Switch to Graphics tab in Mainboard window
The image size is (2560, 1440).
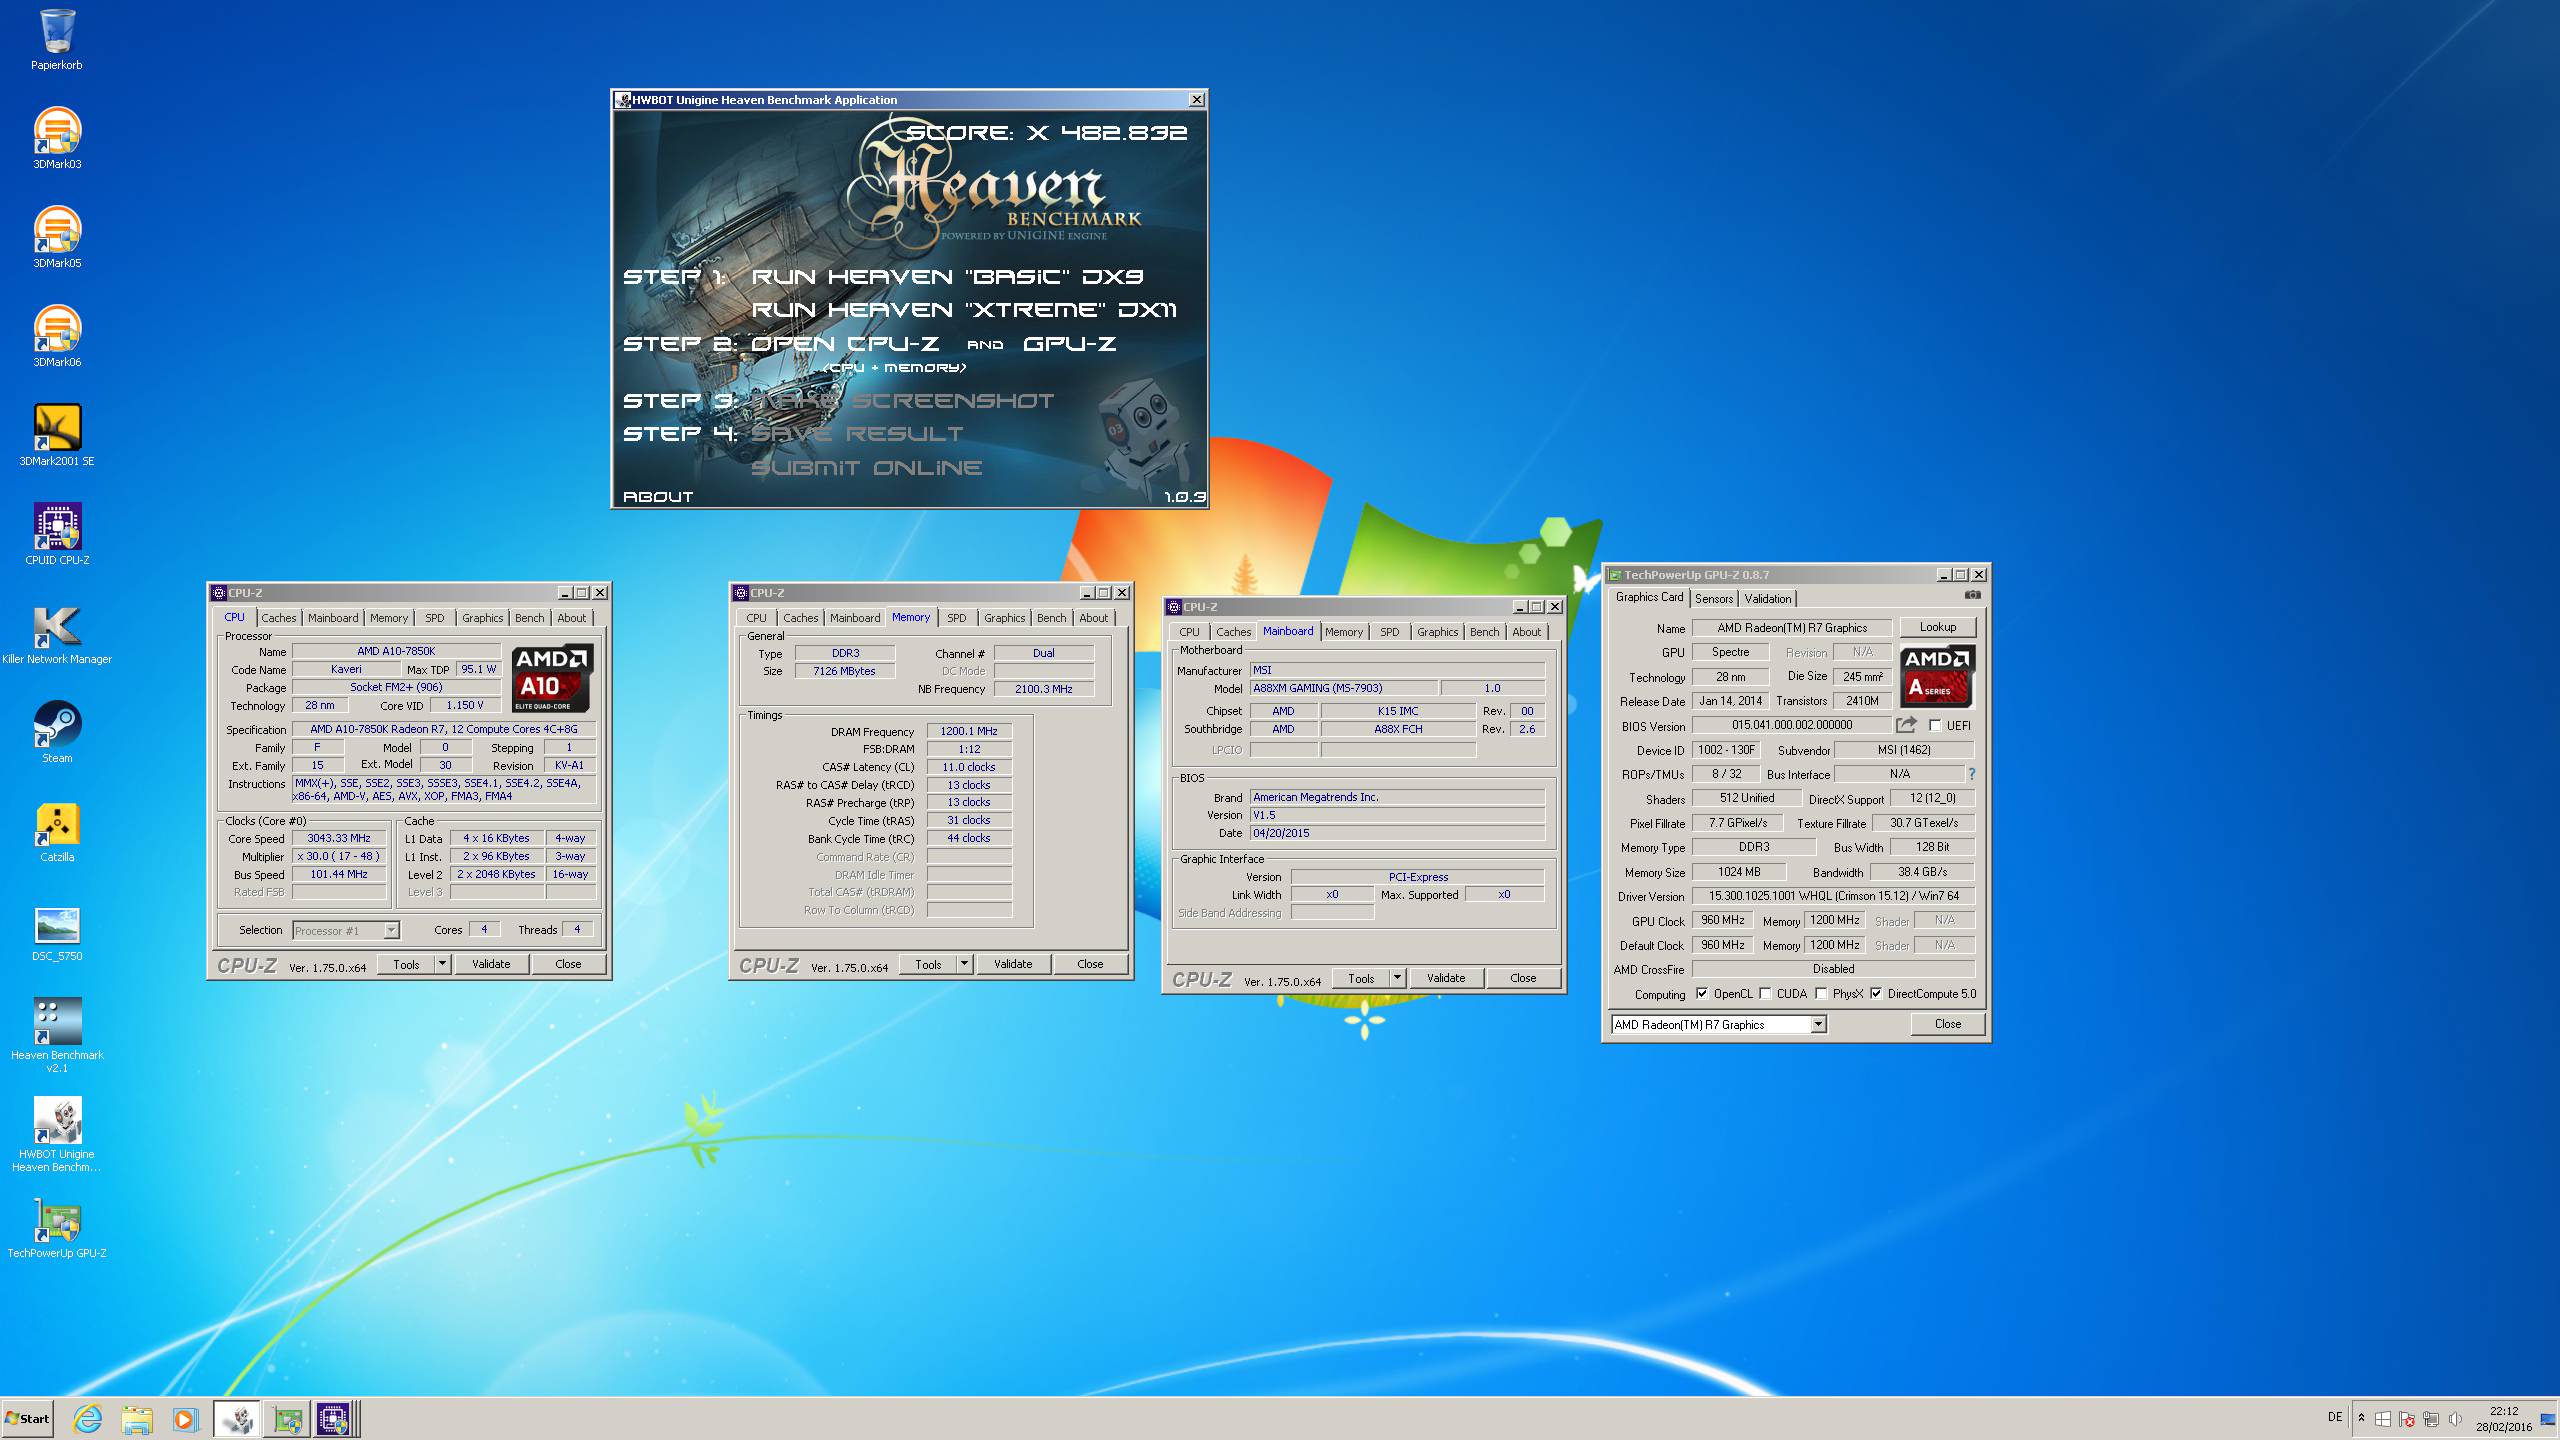coord(1437,632)
